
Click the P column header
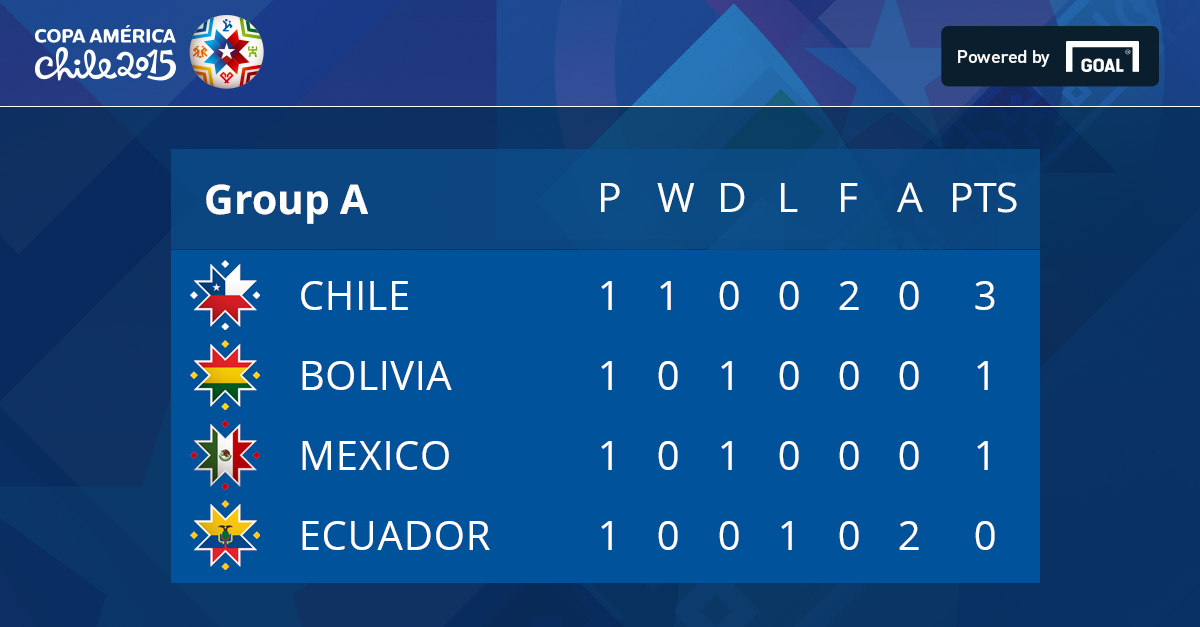[x=609, y=198]
